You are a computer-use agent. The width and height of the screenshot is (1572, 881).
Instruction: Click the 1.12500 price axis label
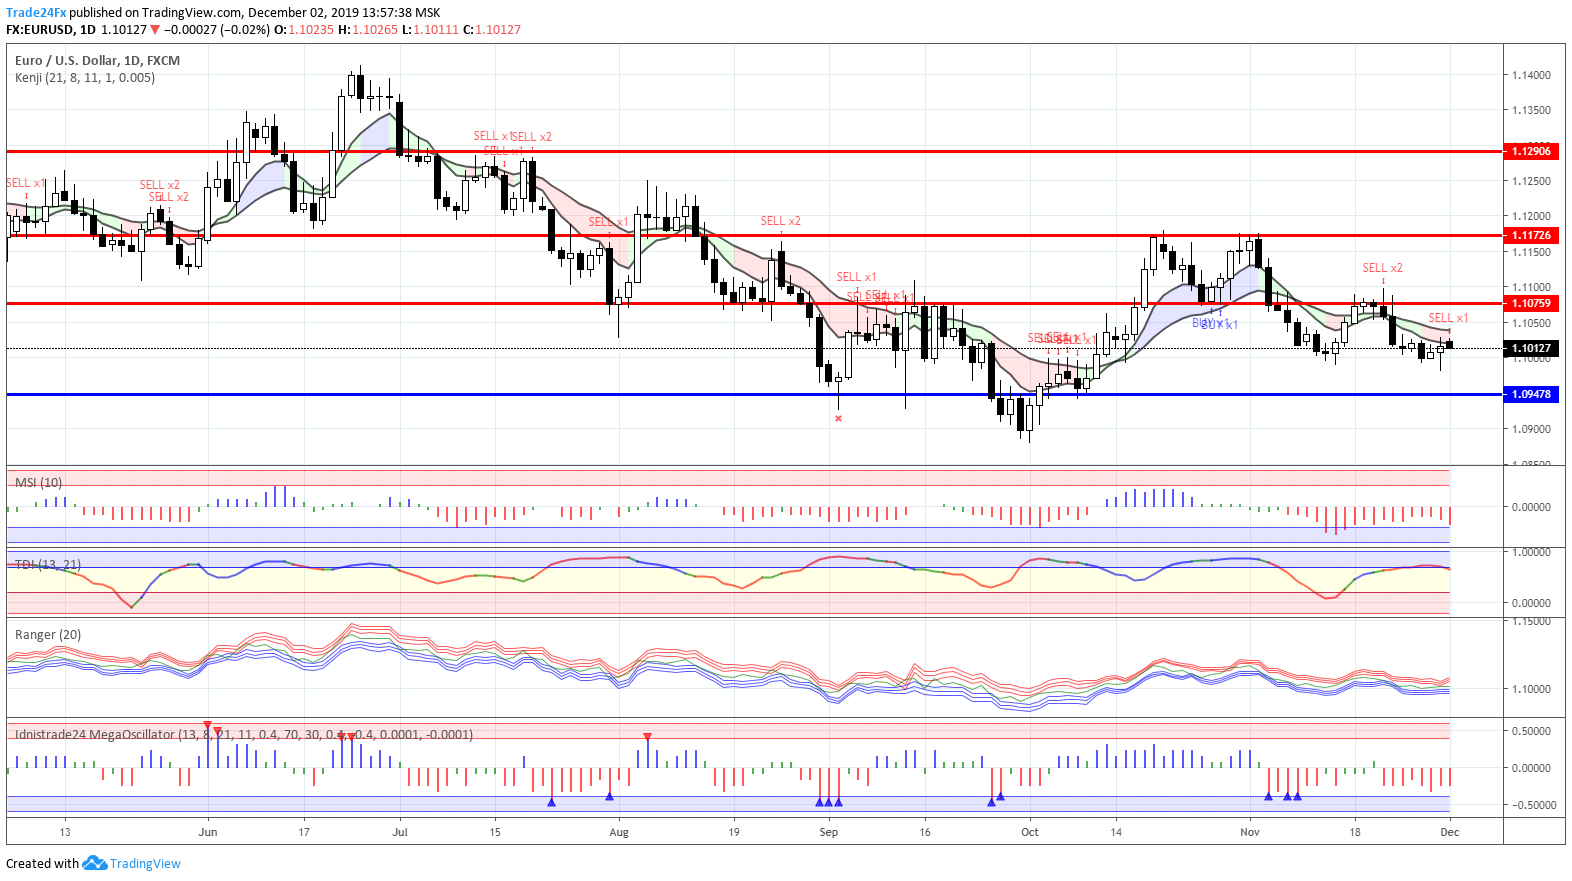click(1531, 182)
